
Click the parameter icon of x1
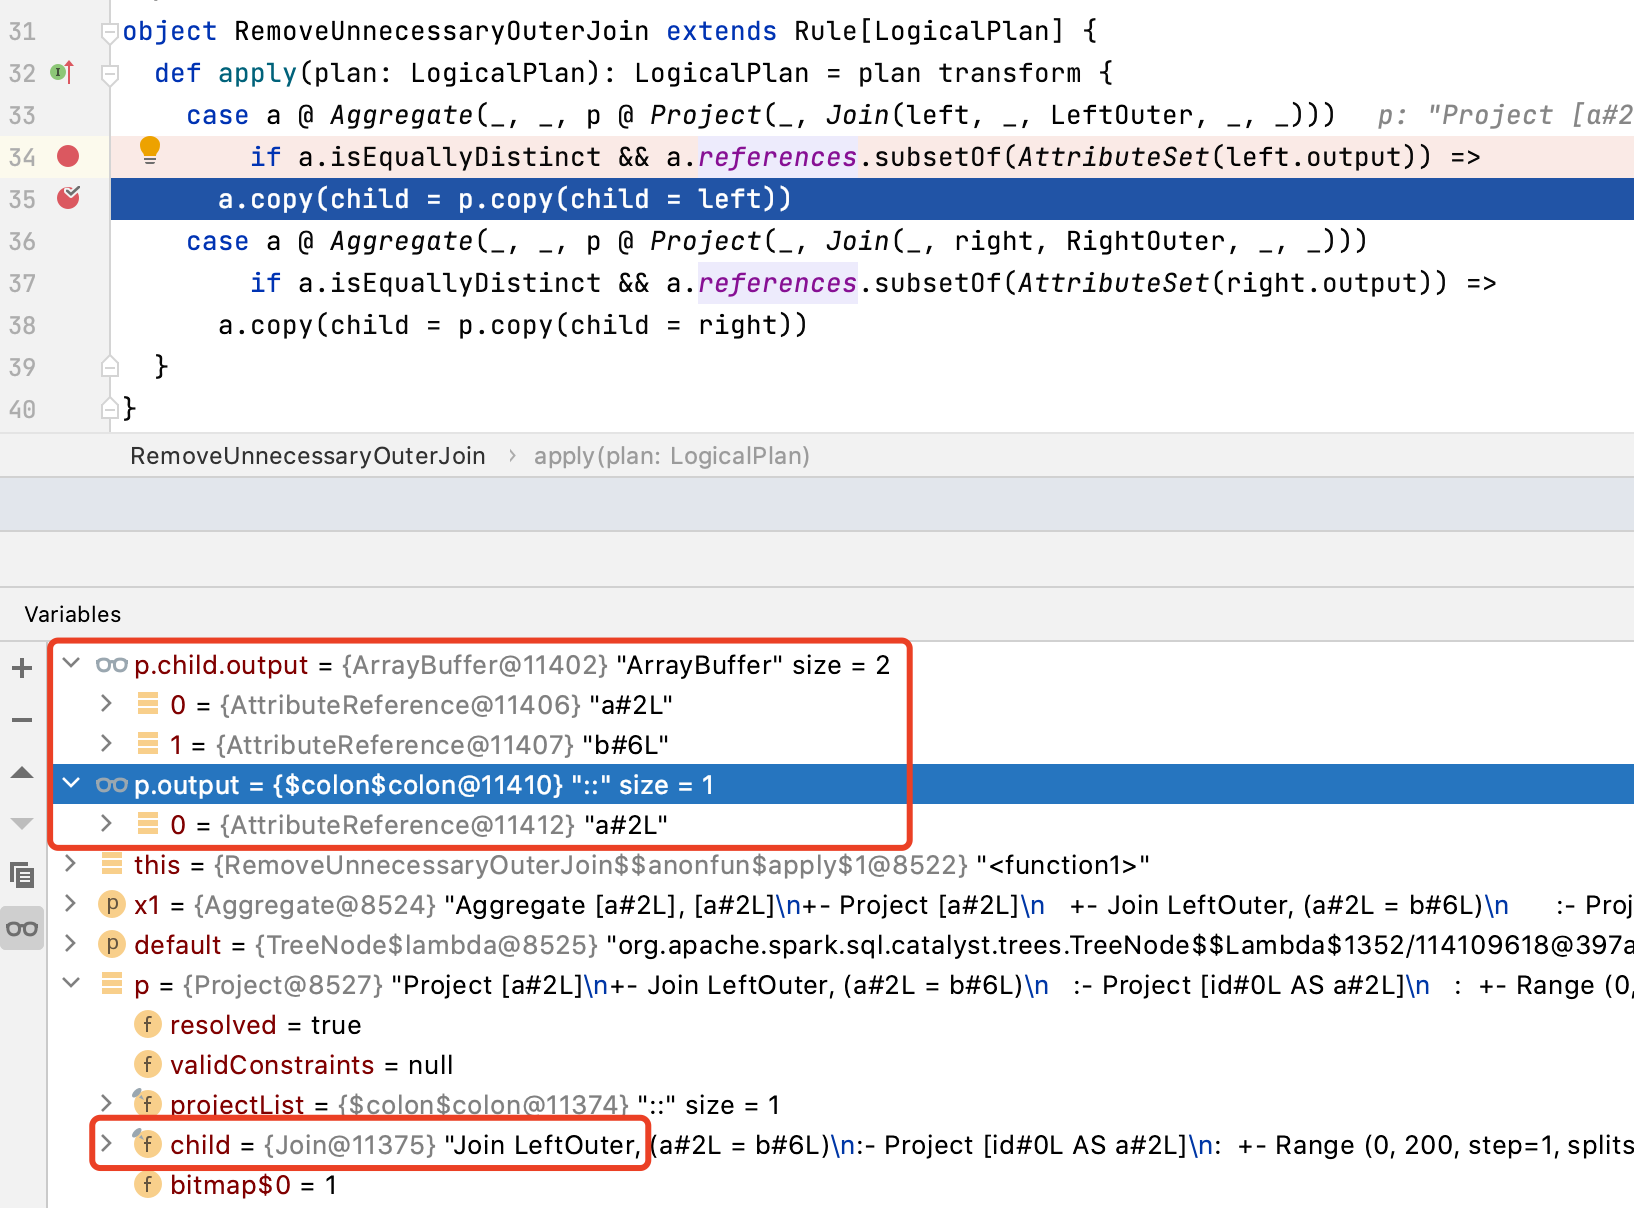pyautogui.click(x=111, y=904)
